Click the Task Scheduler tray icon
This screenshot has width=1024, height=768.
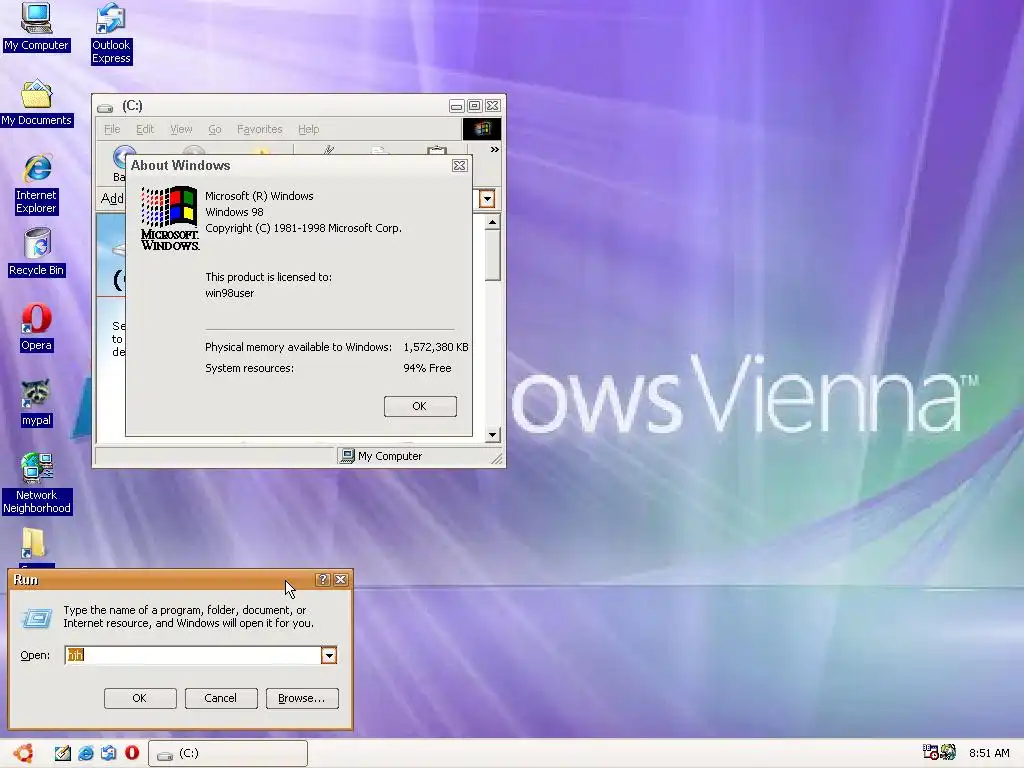(x=931, y=752)
